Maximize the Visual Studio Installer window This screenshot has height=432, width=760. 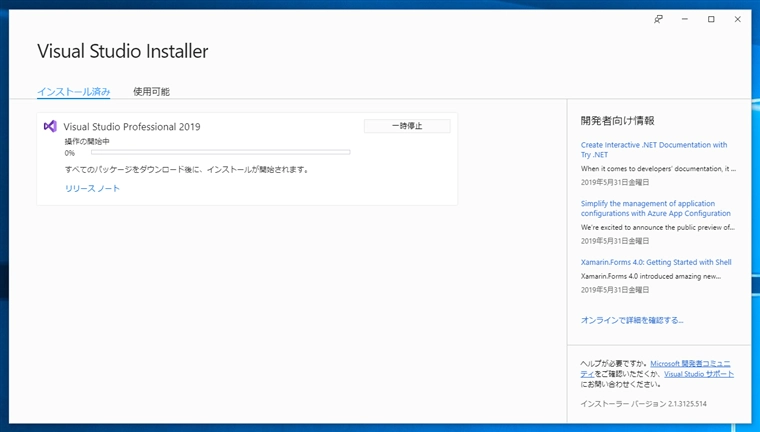711,19
